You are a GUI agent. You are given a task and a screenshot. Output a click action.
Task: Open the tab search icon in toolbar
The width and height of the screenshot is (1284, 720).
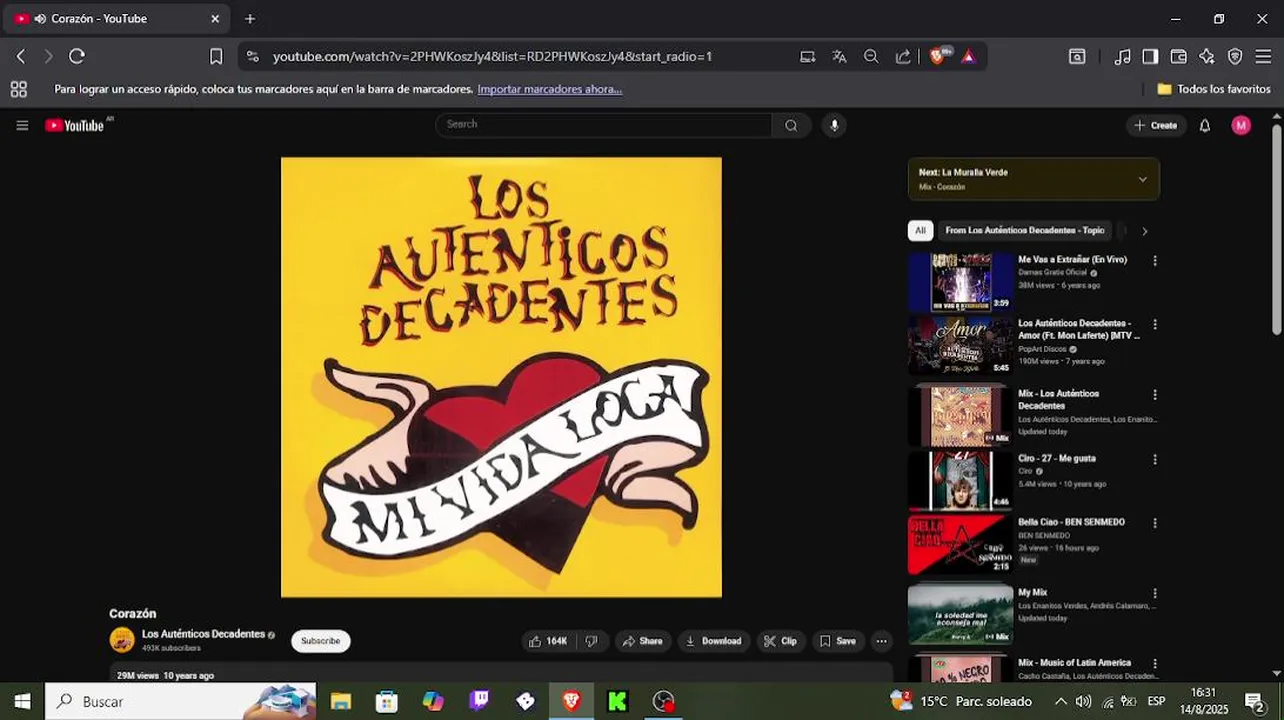coord(1077,57)
